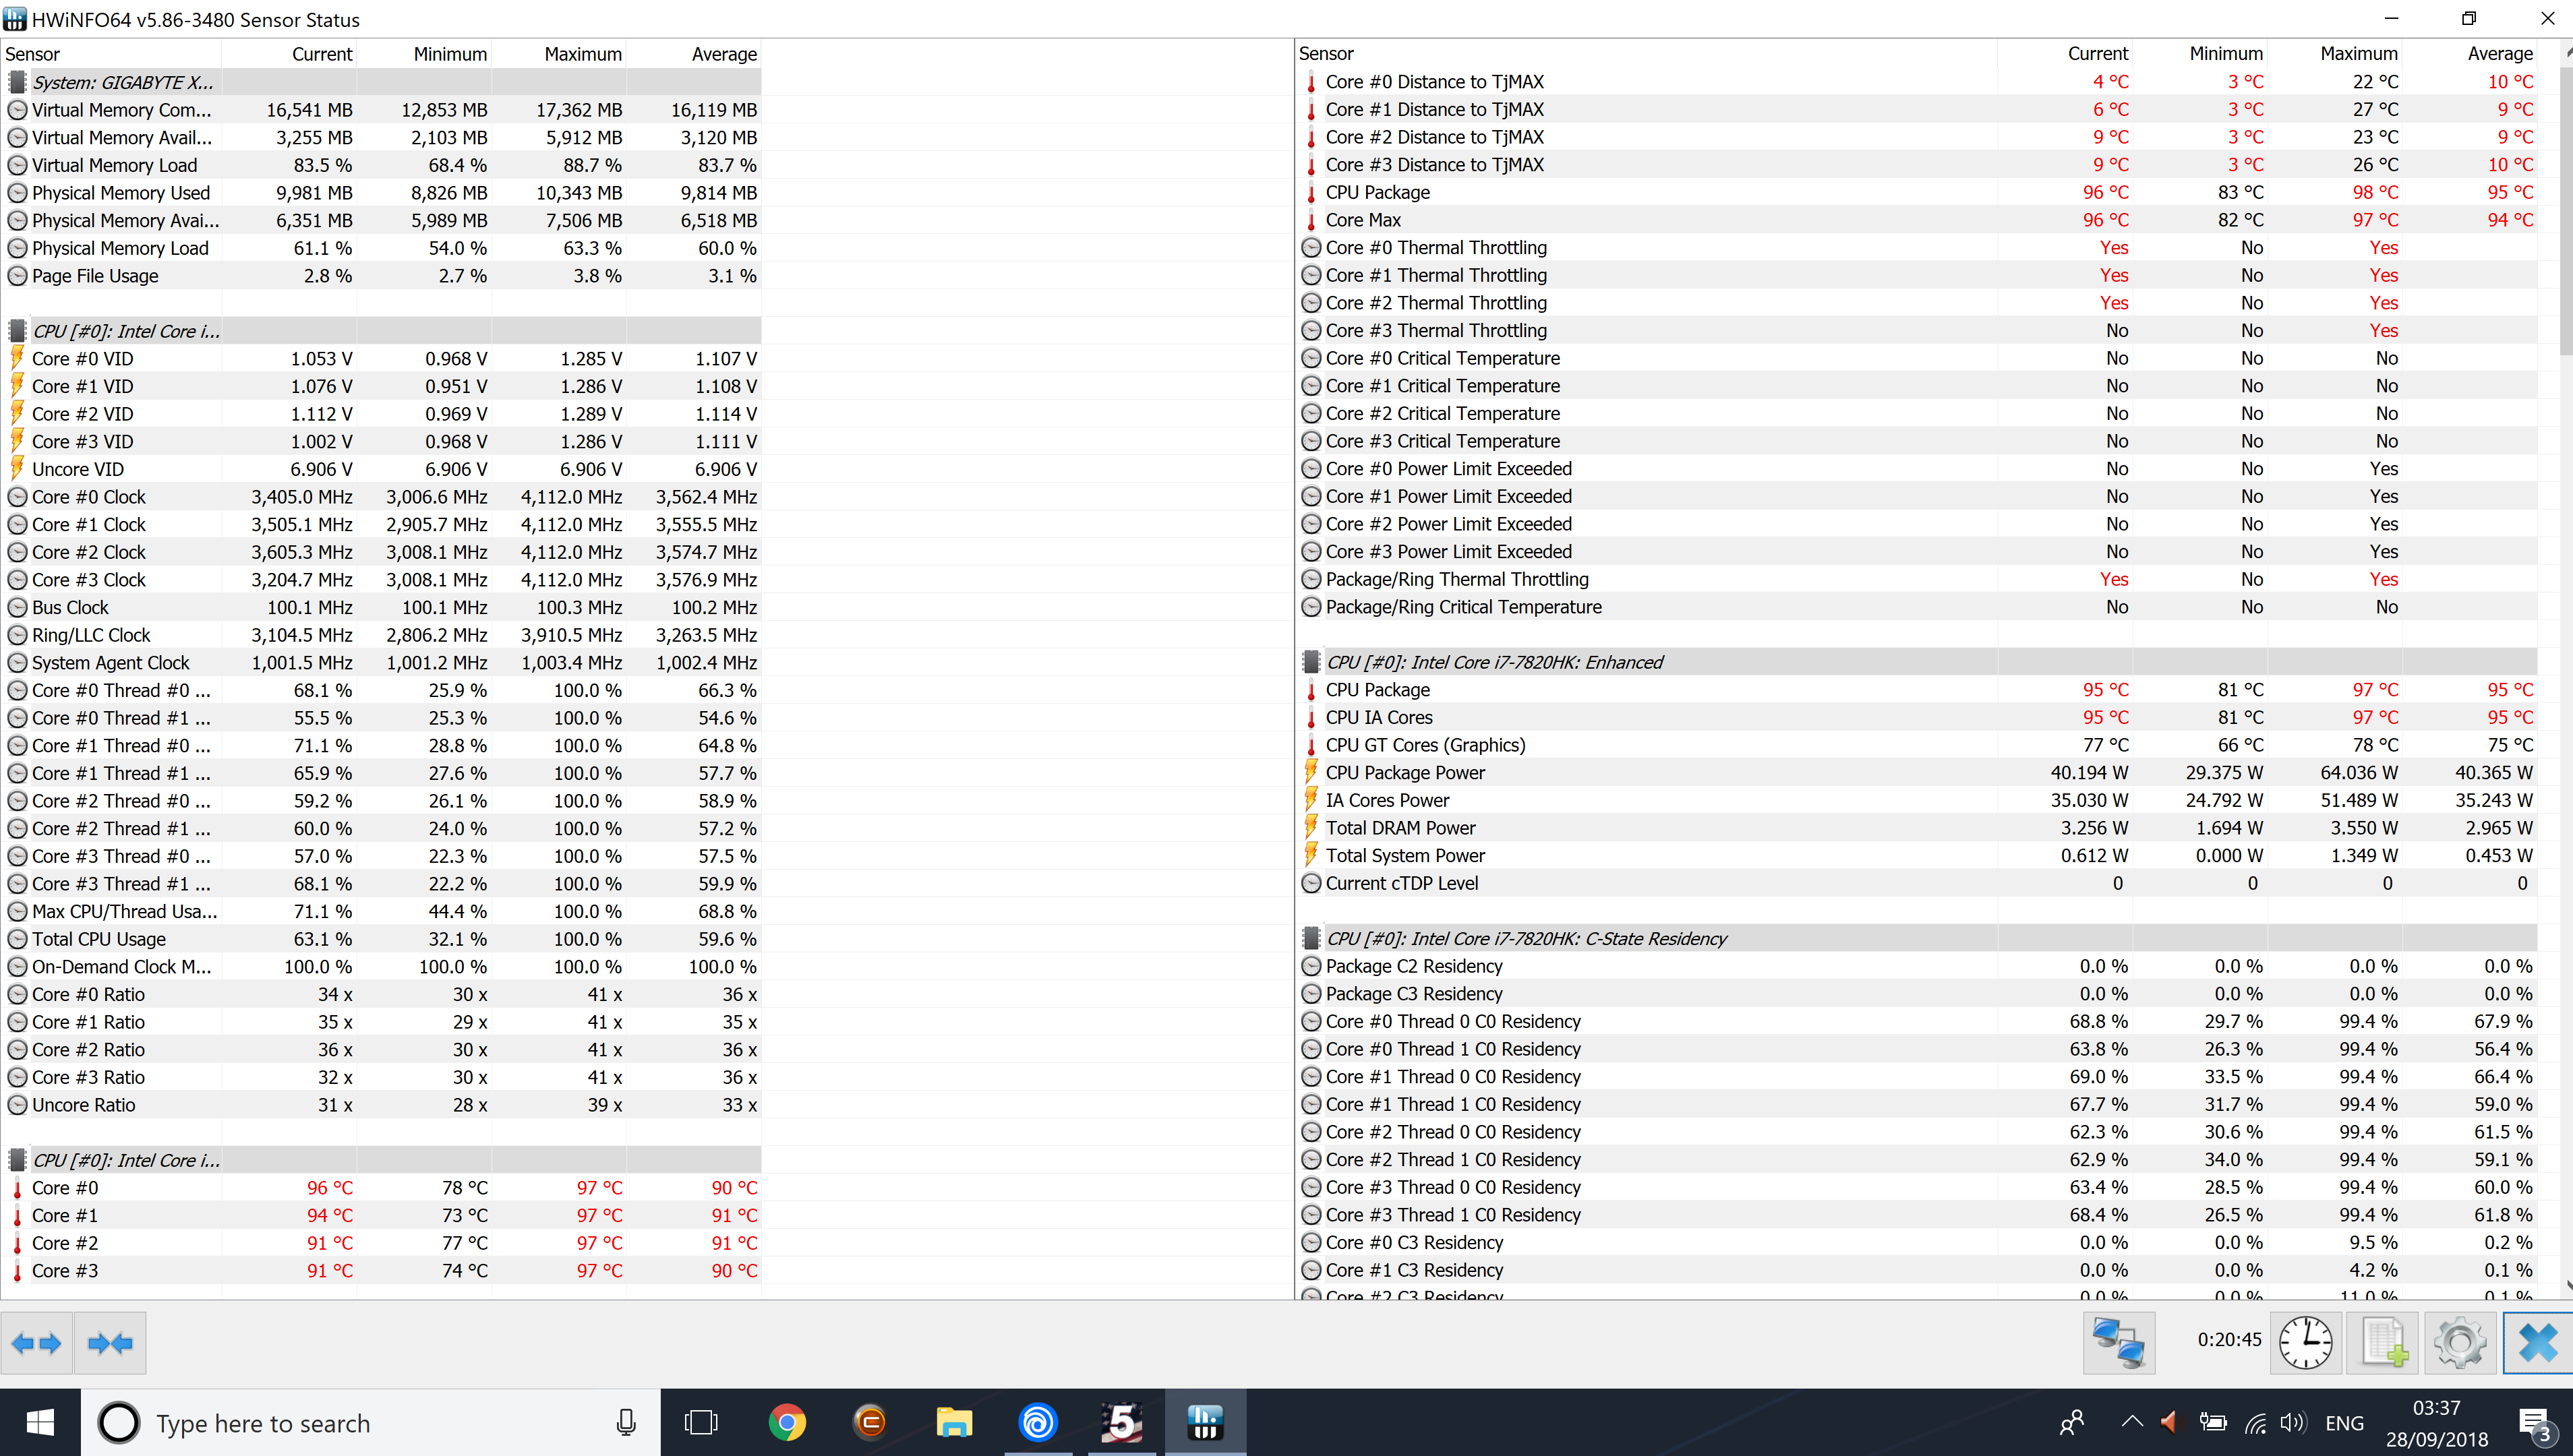The image size is (2573, 1456).
Task: Open Google Chrome from the taskbar
Action: (x=787, y=1422)
